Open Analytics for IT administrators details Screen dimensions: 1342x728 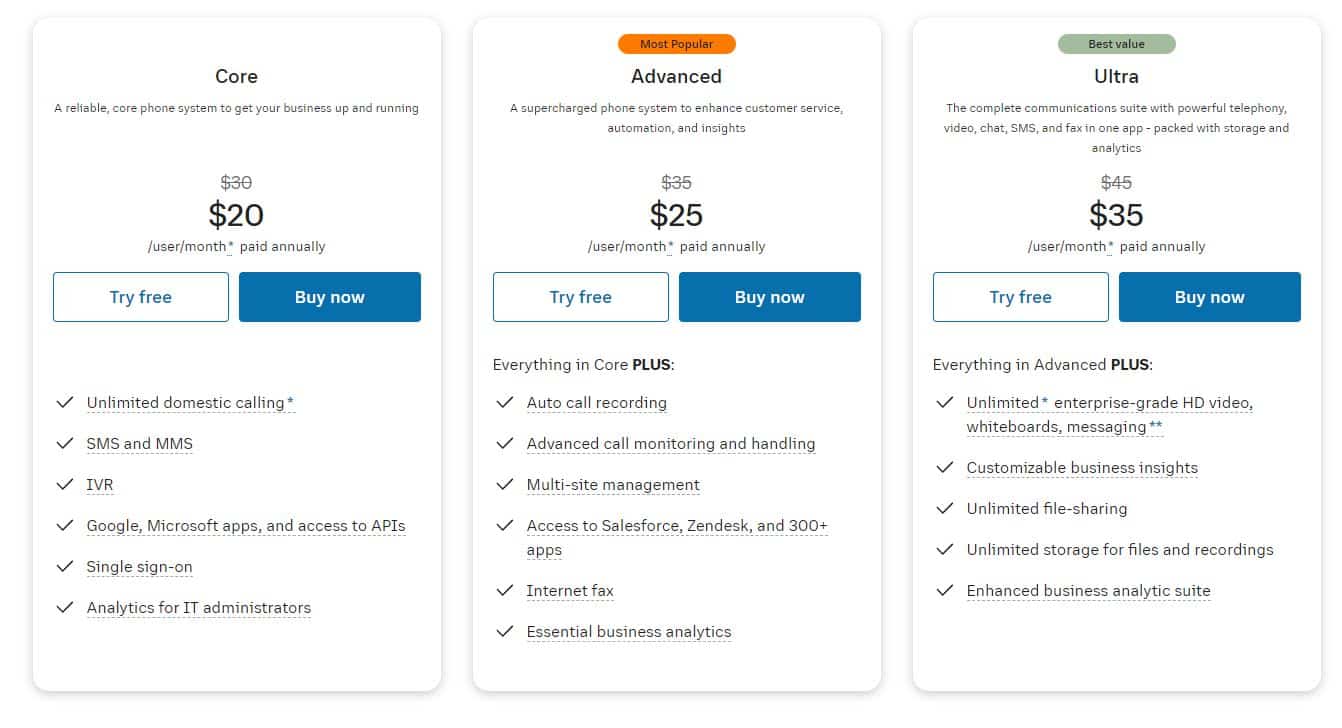pos(199,608)
